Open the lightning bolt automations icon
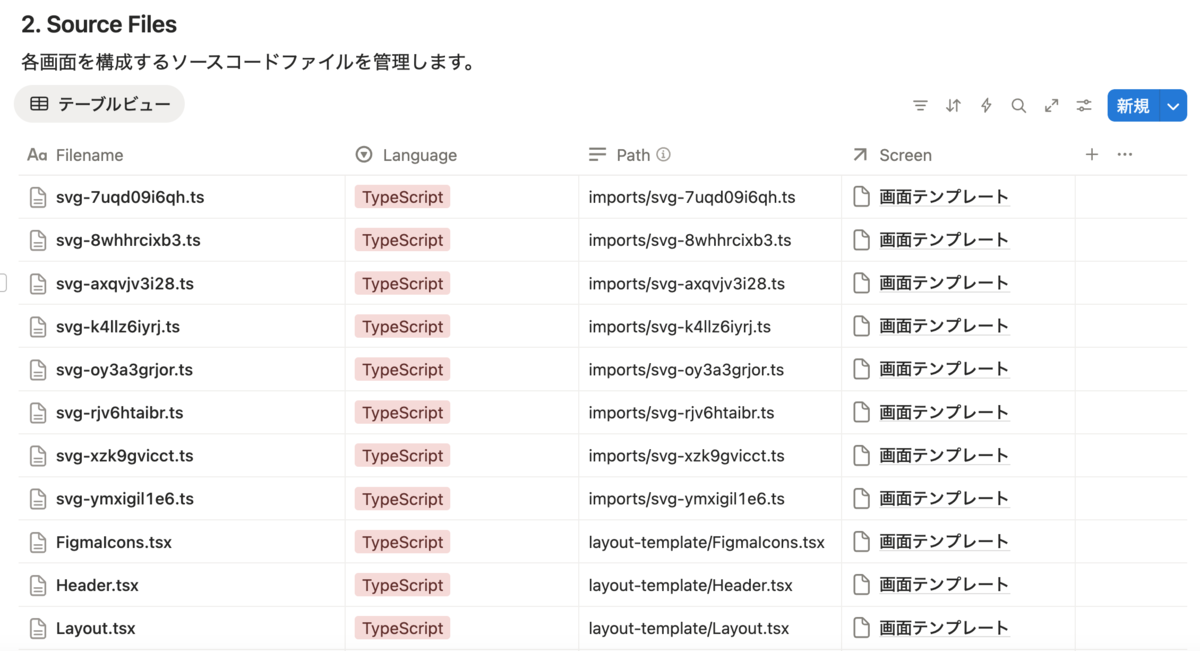The width and height of the screenshot is (1200, 651). [x=986, y=105]
